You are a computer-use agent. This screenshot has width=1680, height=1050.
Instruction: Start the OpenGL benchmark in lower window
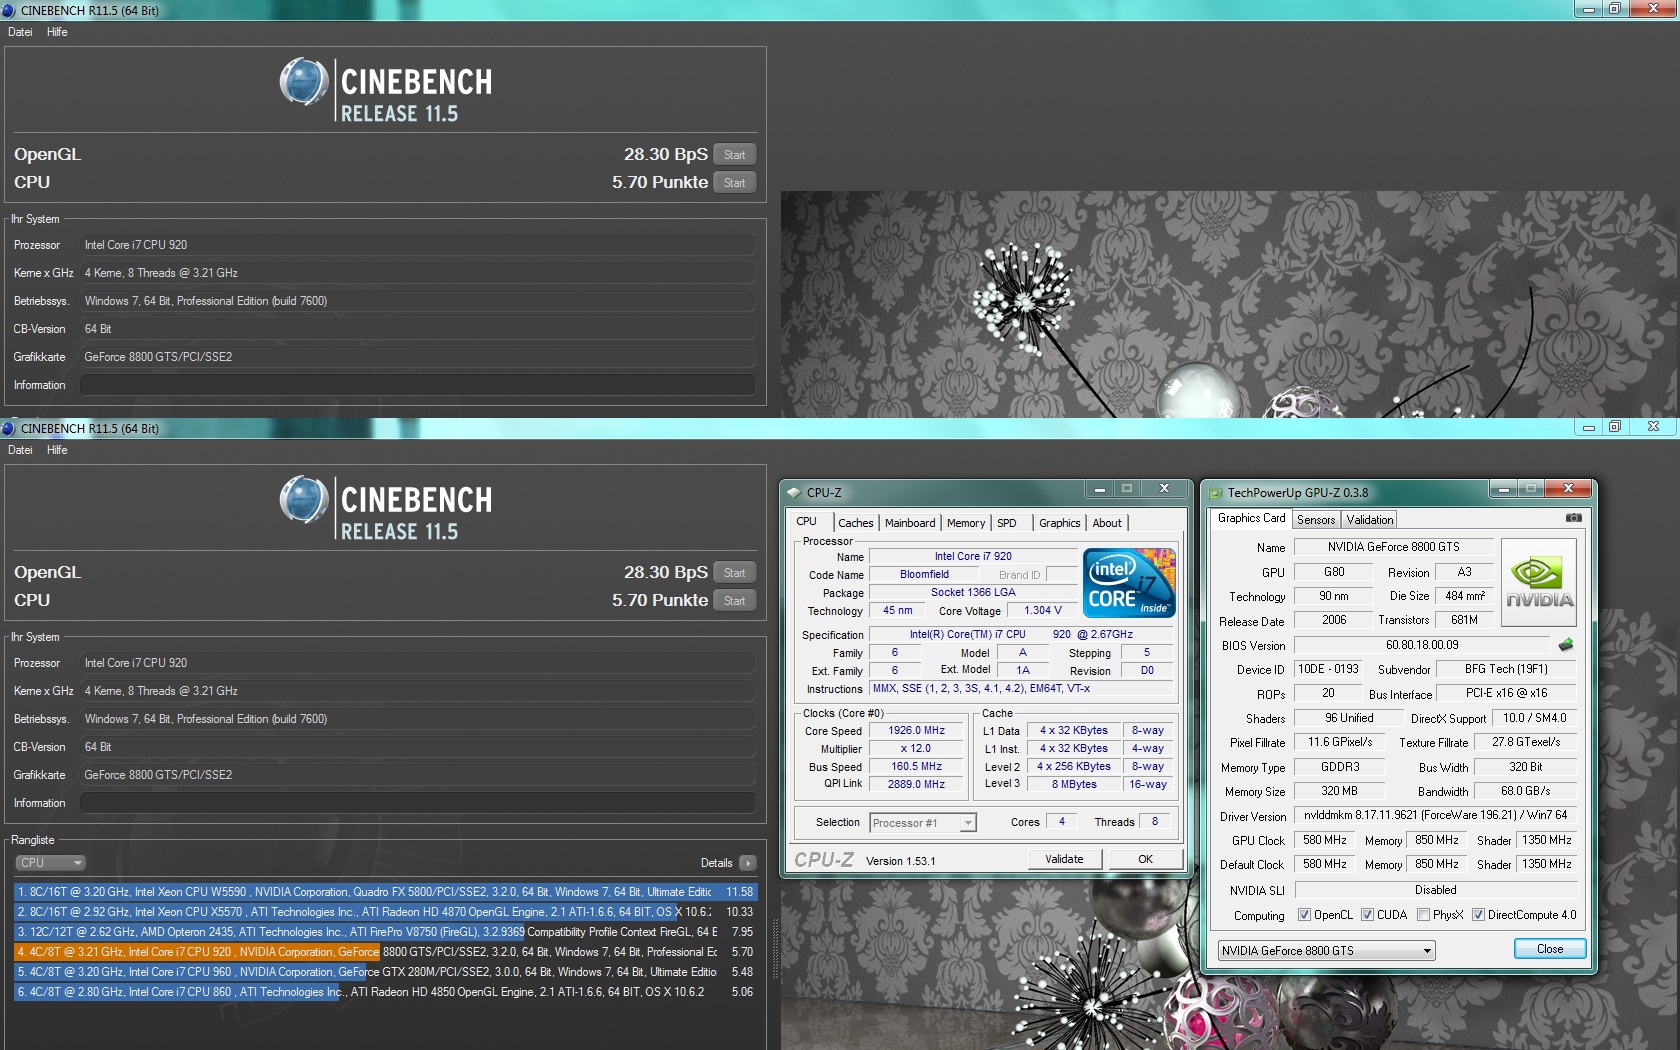click(x=734, y=573)
